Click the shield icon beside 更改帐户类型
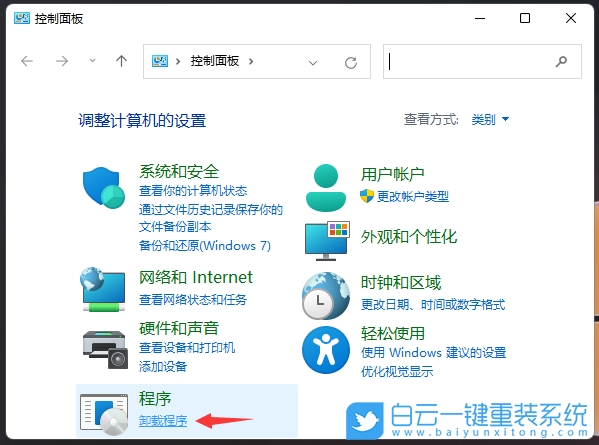Screen dimensions: 599x445 [367, 196]
